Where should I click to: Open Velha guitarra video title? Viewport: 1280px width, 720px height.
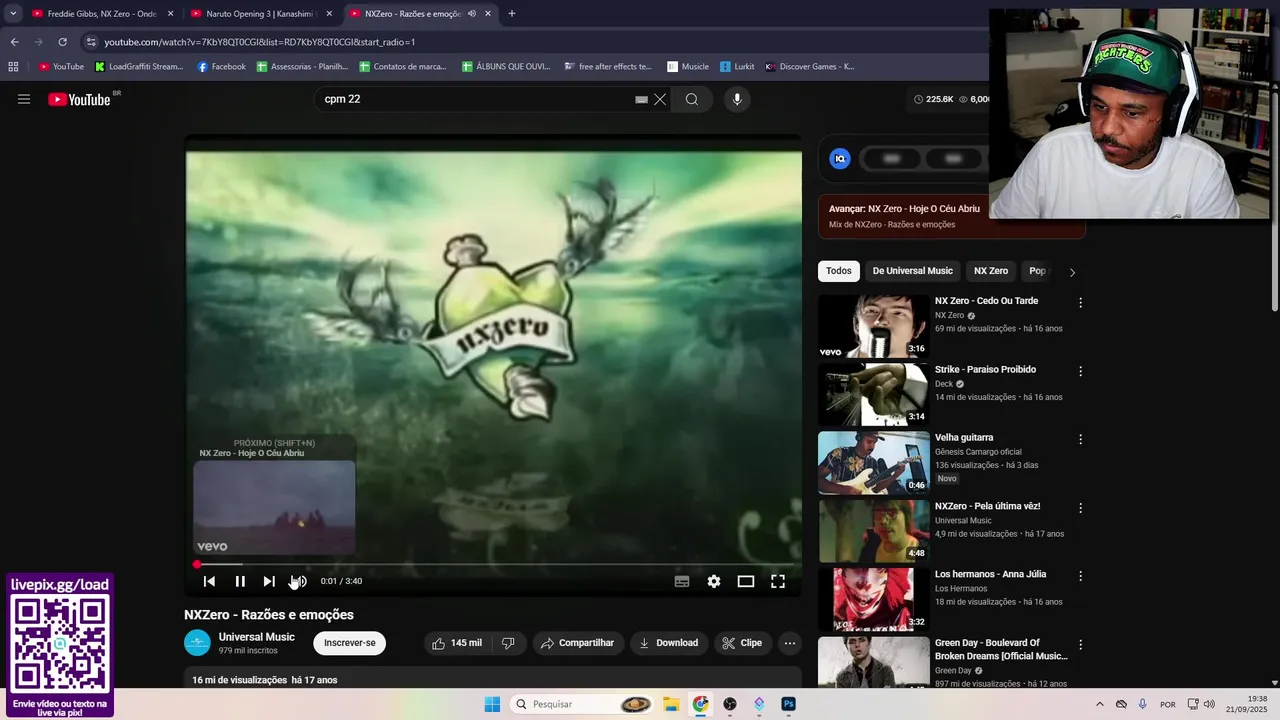(964, 438)
